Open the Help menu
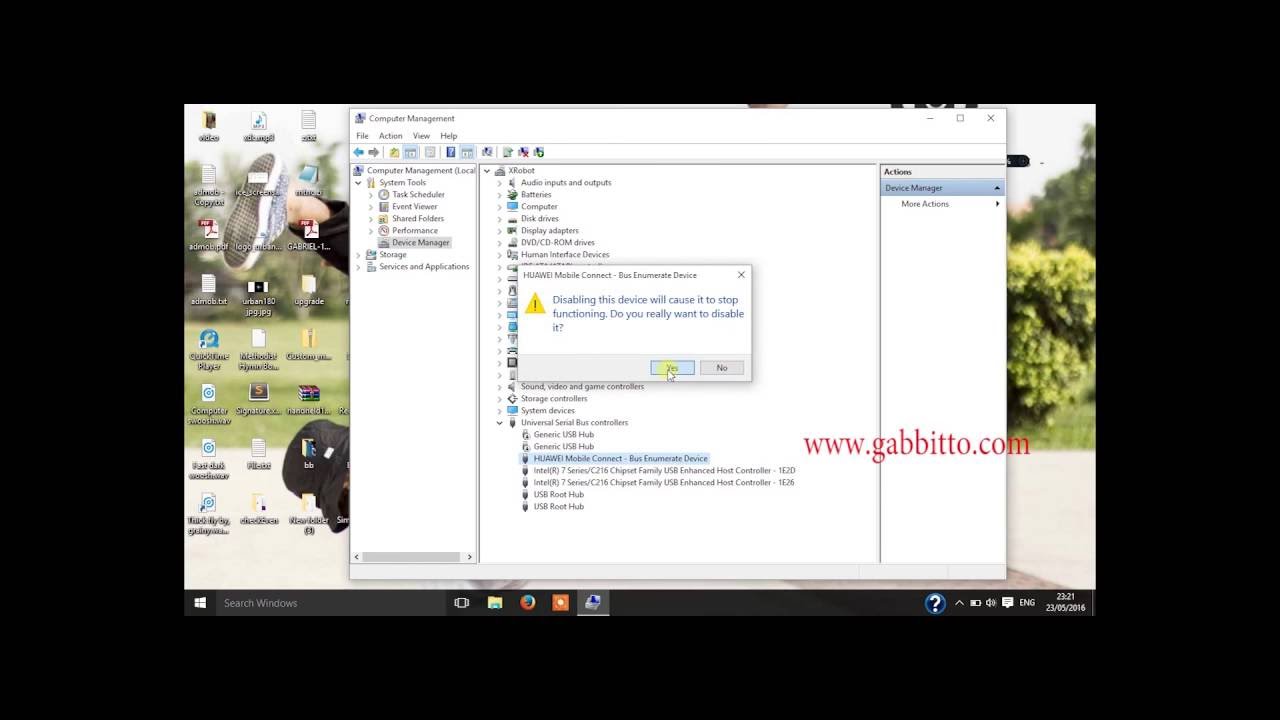Viewport: 1280px width, 720px height. pyautogui.click(x=449, y=136)
